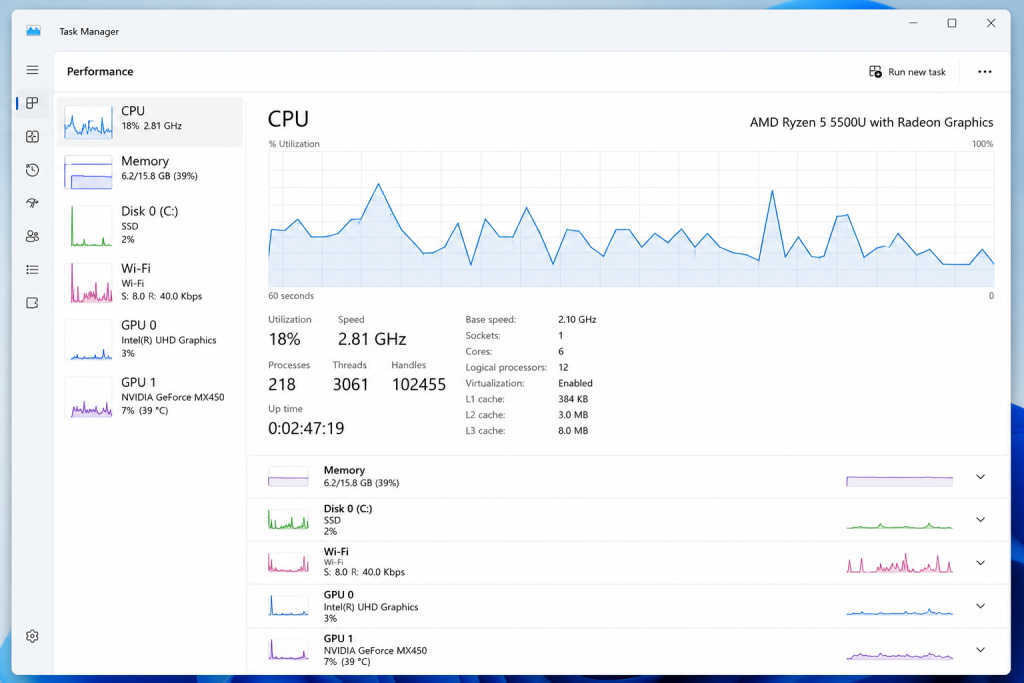Minimize the Task Manager window
Image resolution: width=1024 pixels, height=683 pixels.
913,23
